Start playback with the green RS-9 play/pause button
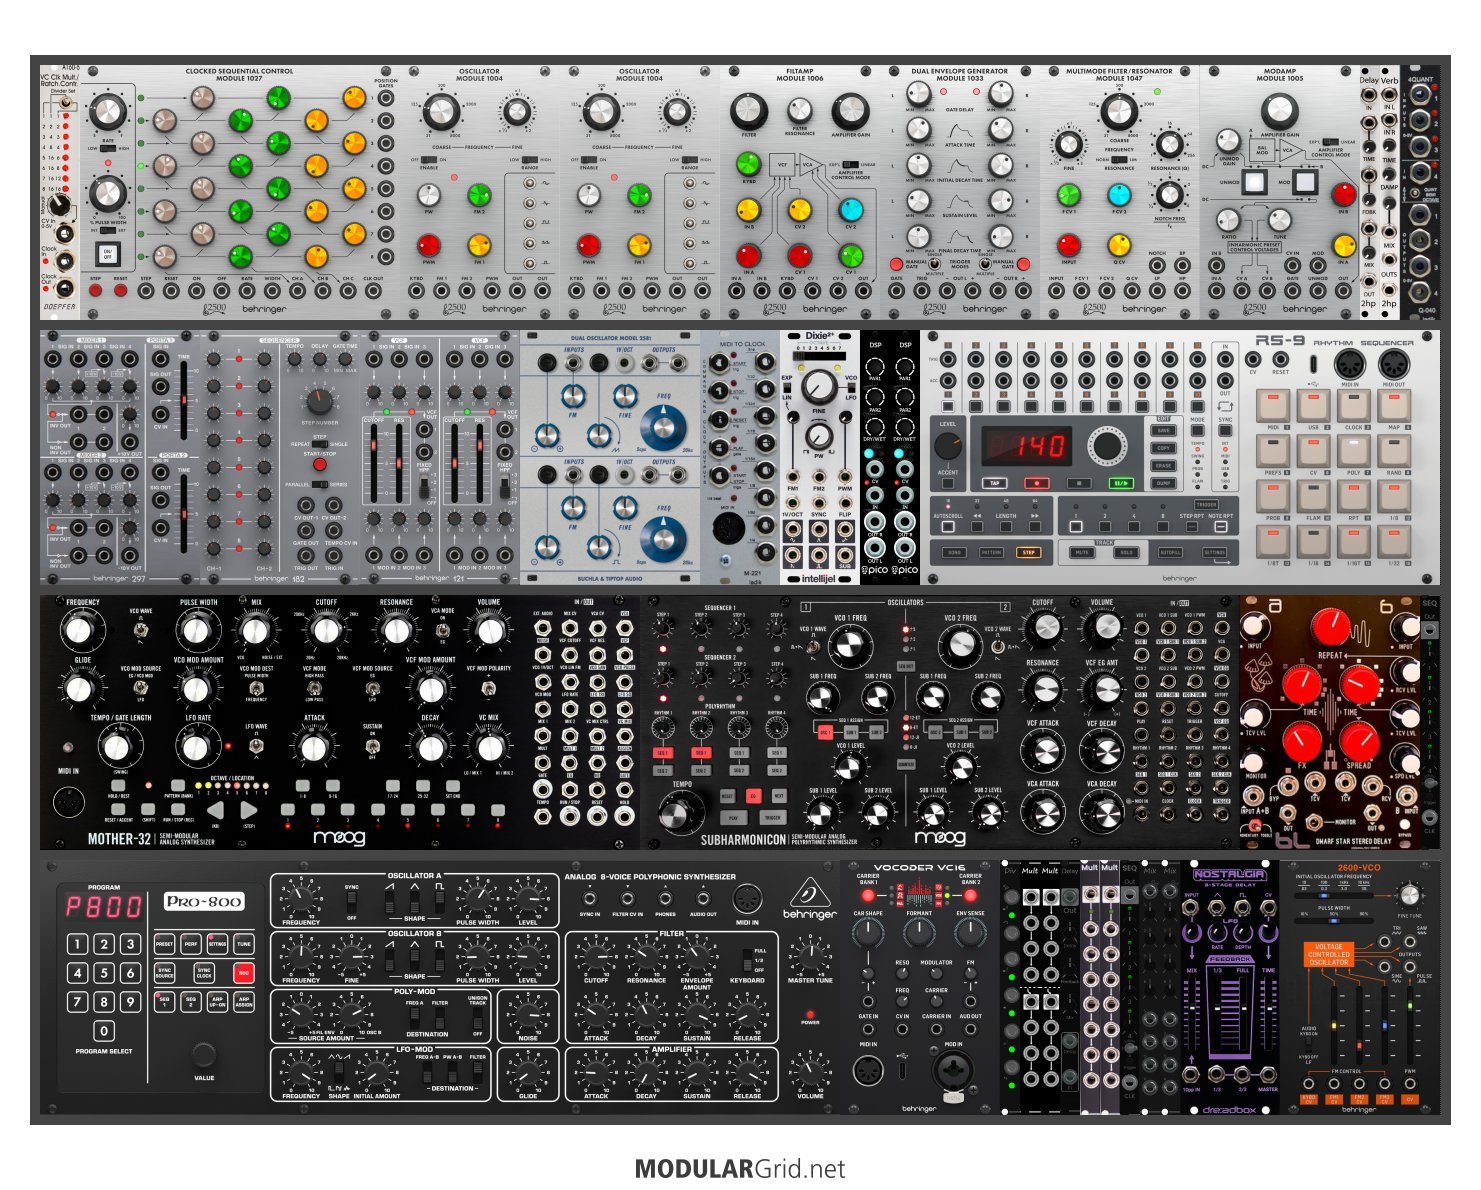This screenshot has width=1481, height=1190. (x=1121, y=483)
